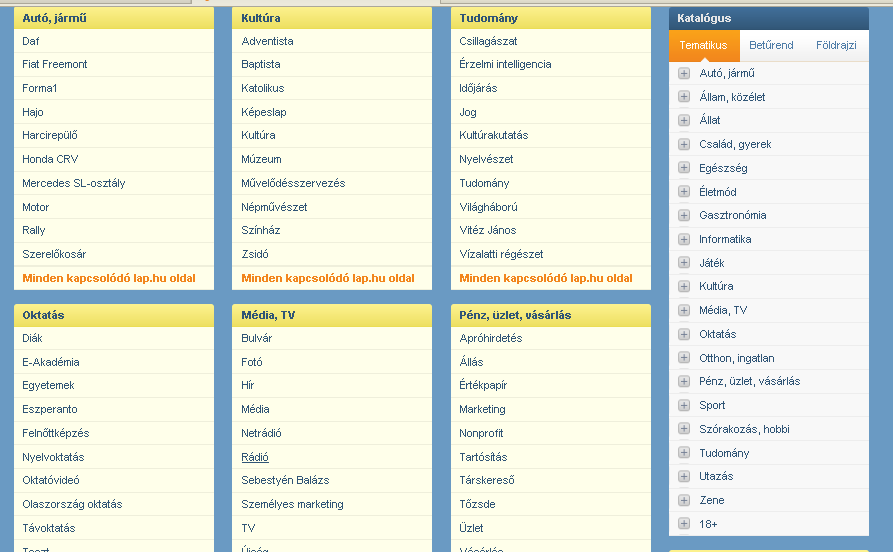Open all related pages under Autó, jármű
Viewport: 893px width, 552px height.
[109, 279]
